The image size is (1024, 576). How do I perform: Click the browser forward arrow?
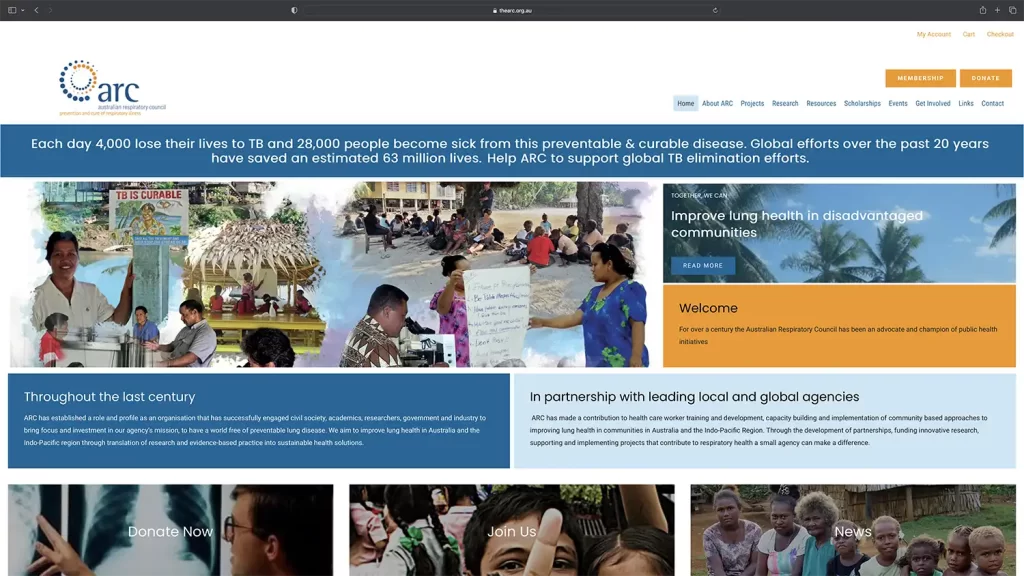[50, 10]
